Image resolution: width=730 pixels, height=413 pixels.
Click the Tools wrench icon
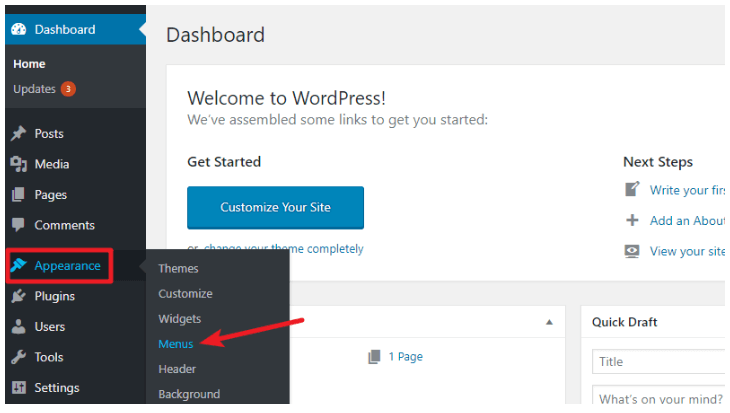click(x=19, y=357)
